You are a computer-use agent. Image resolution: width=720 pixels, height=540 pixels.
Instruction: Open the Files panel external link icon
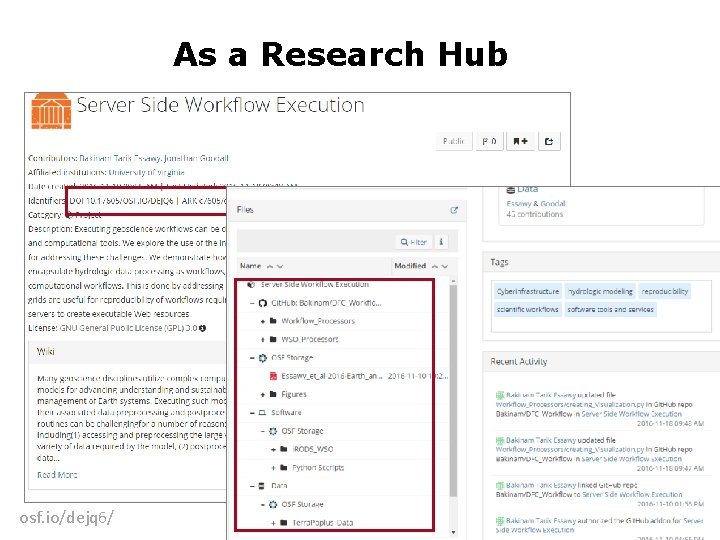(454, 210)
